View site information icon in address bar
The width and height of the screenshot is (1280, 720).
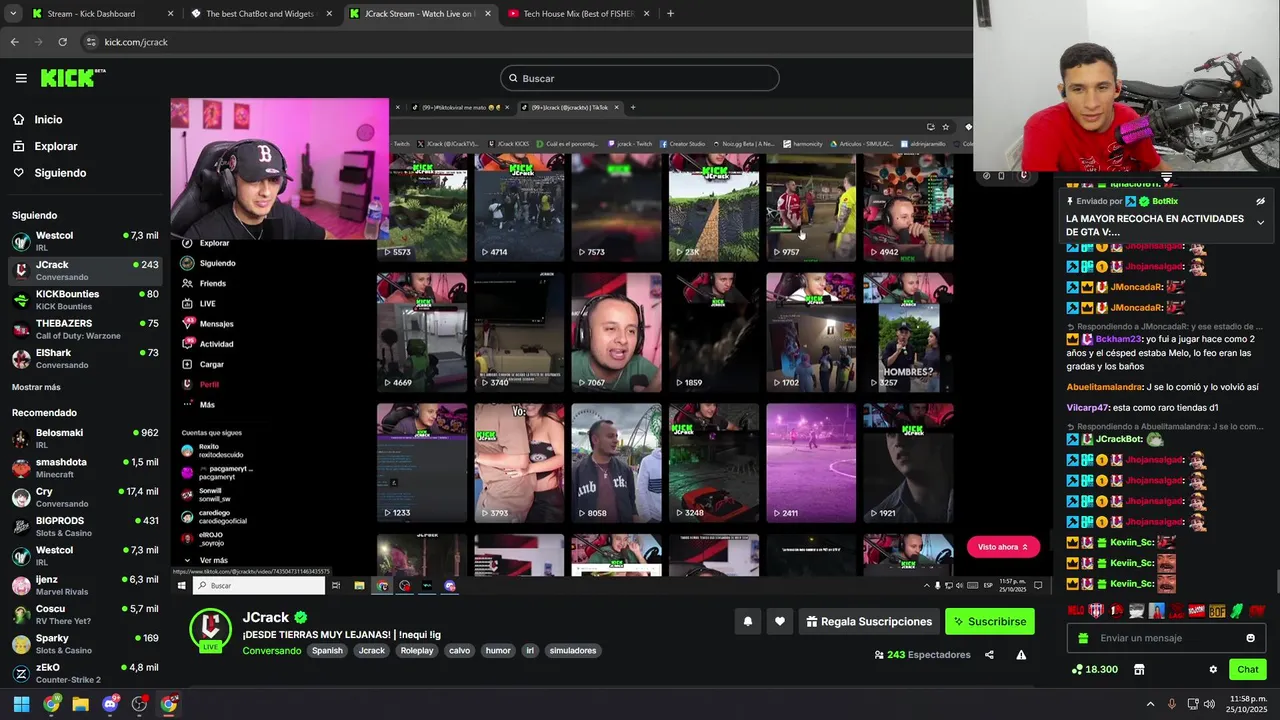point(91,42)
